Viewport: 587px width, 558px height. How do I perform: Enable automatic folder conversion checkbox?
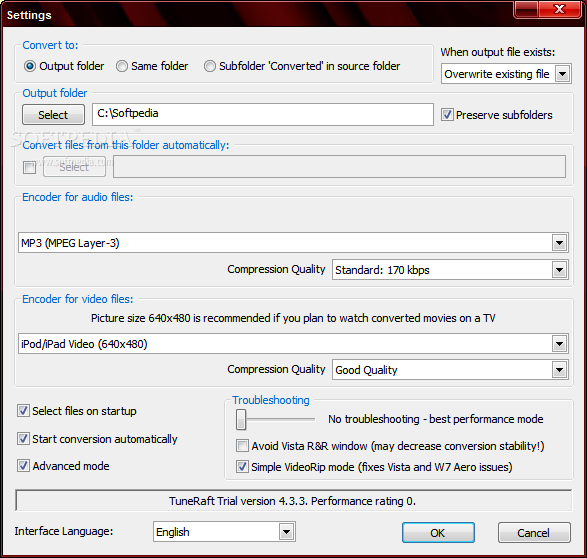(30, 167)
